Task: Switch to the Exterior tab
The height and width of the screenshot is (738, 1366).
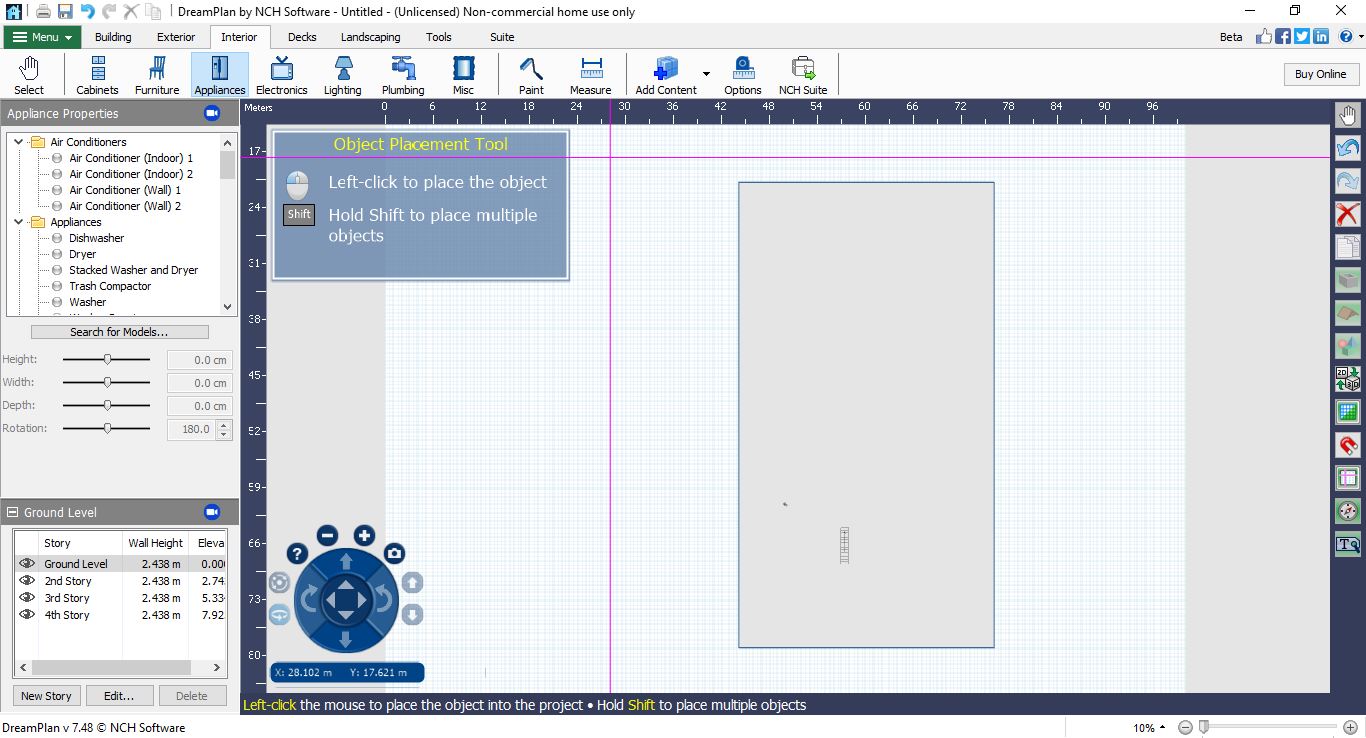Action: pyautogui.click(x=176, y=37)
